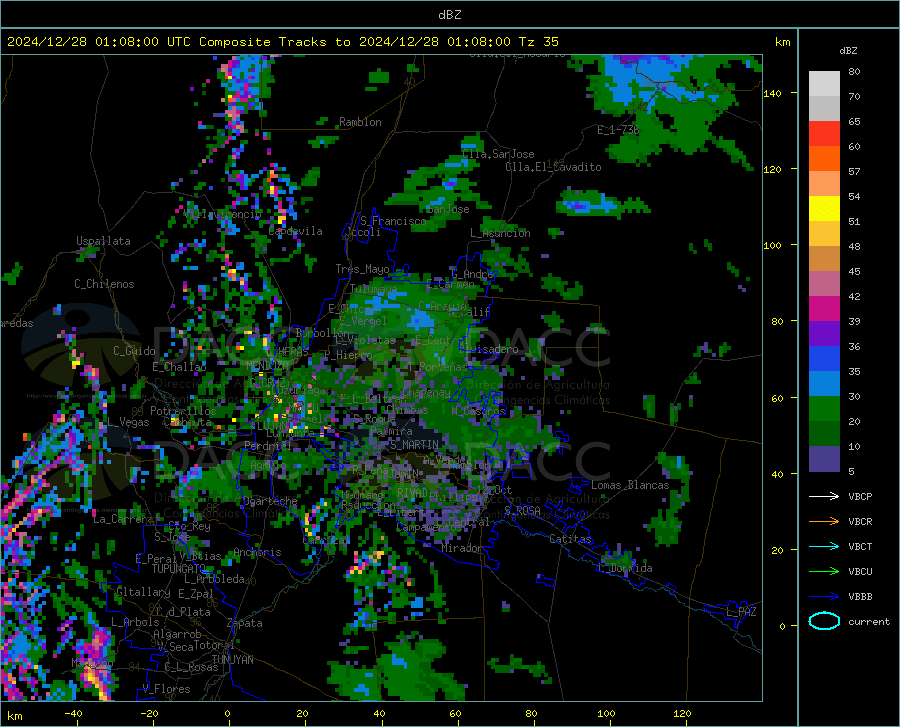900x727 pixels.
Task: Click the Catitas place label
Action: [570, 539]
